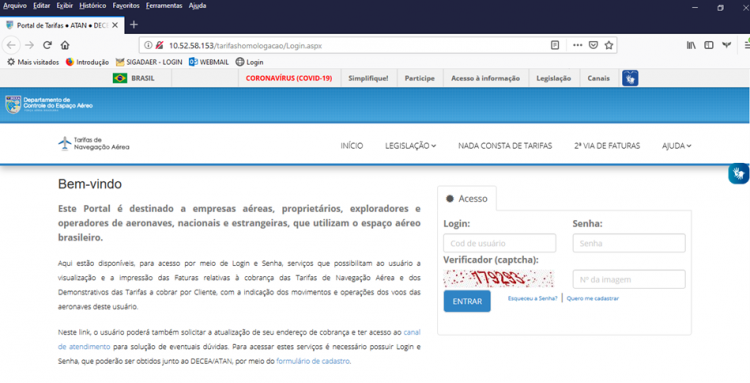Open the Introdução bookmark

click(87, 62)
